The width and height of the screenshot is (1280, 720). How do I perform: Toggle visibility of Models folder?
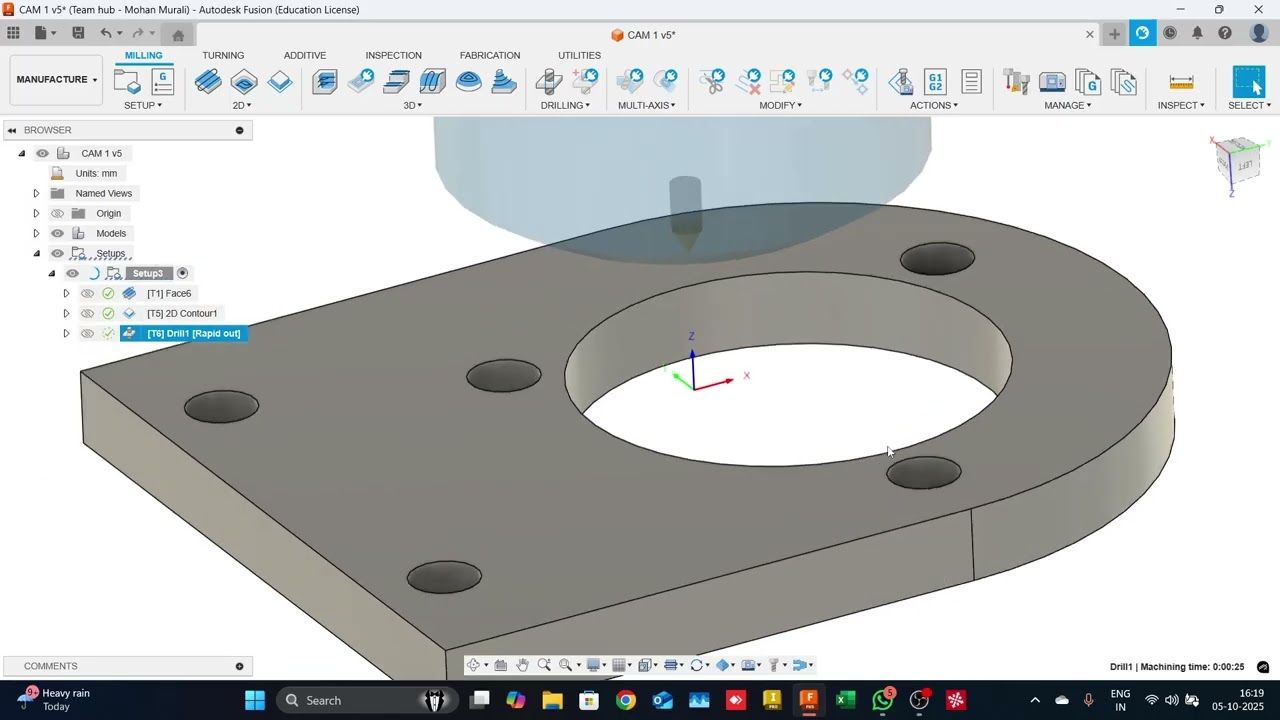click(x=57, y=233)
